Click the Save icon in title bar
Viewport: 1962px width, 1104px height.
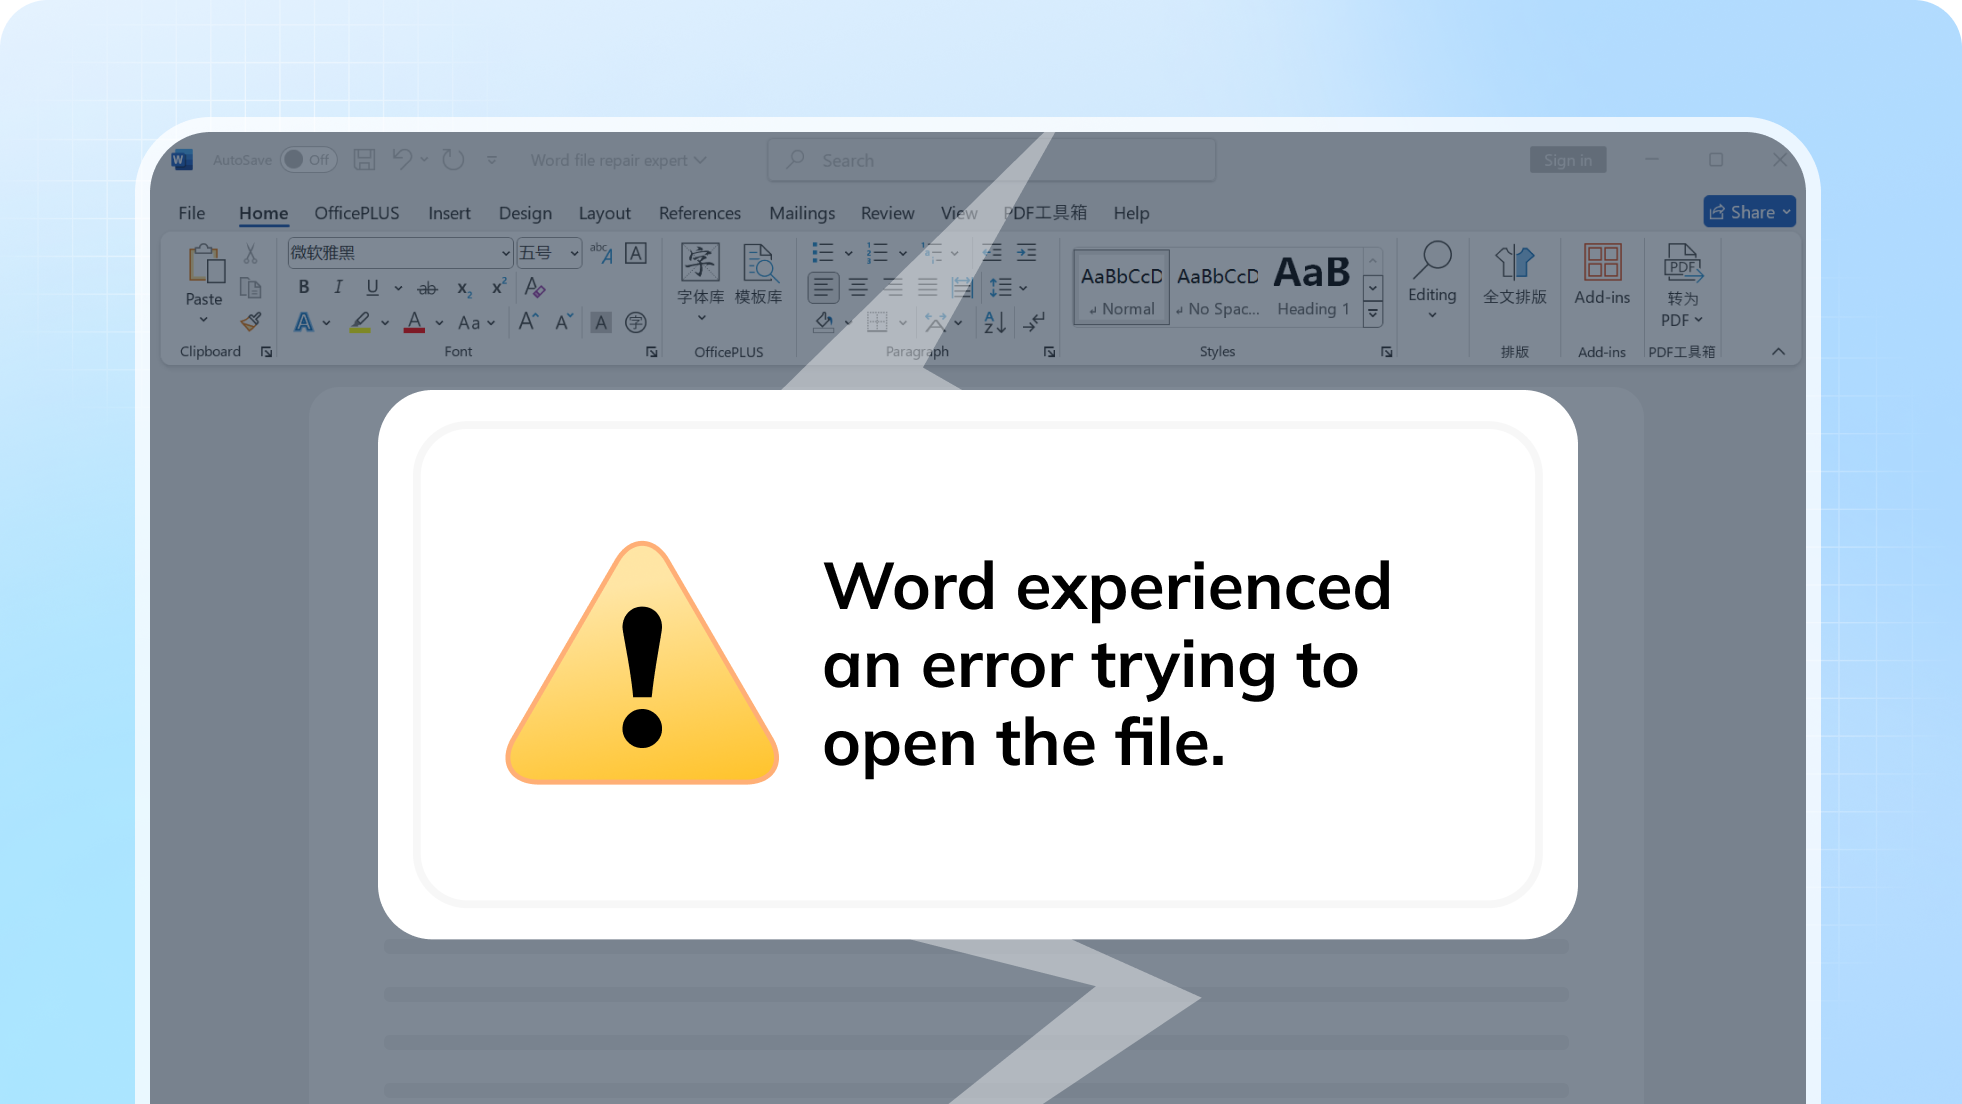click(365, 160)
